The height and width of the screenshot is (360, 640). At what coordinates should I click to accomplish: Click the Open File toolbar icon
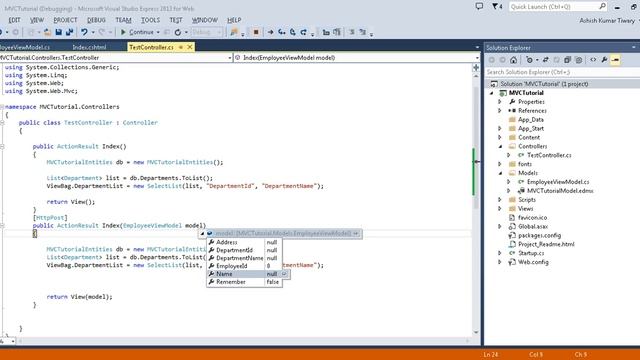pyautogui.click(x=47, y=32)
